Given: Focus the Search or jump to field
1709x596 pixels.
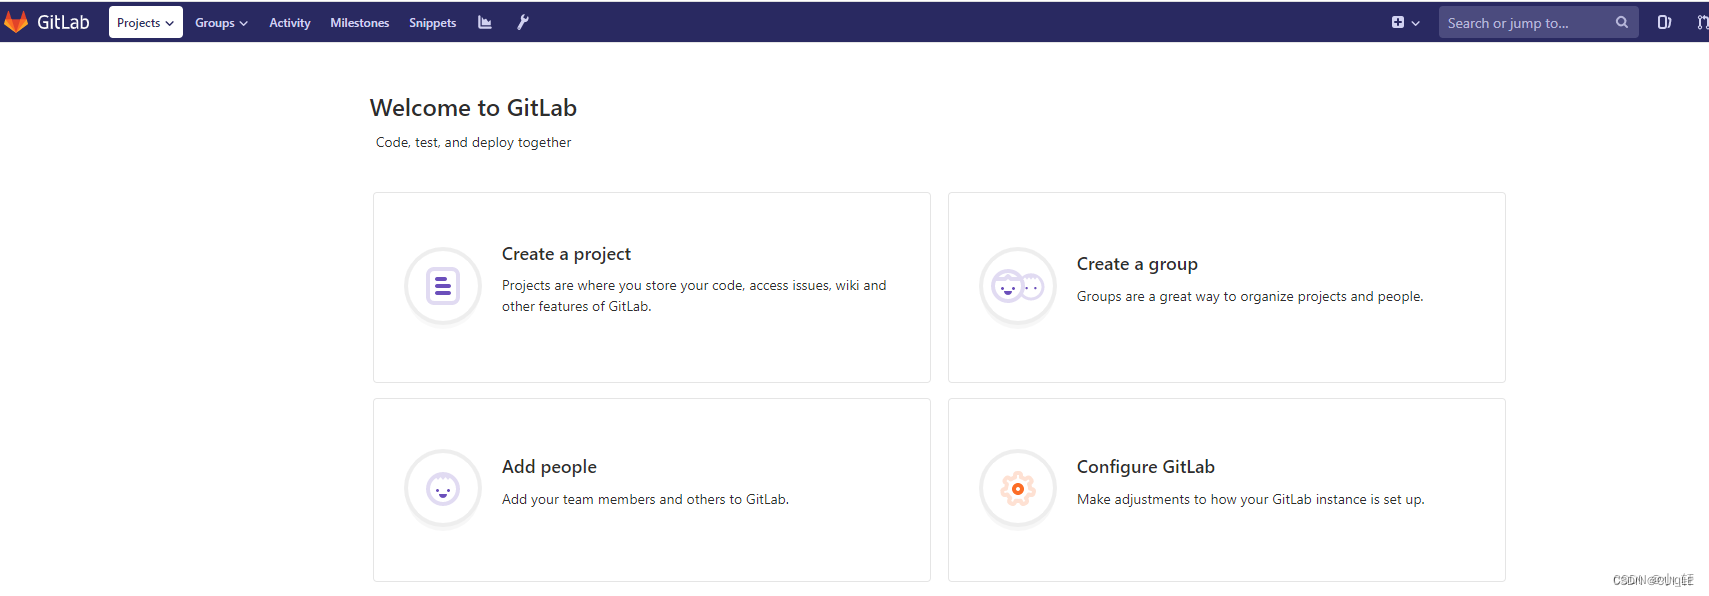Looking at the screenshot, I should point(1538,22).
